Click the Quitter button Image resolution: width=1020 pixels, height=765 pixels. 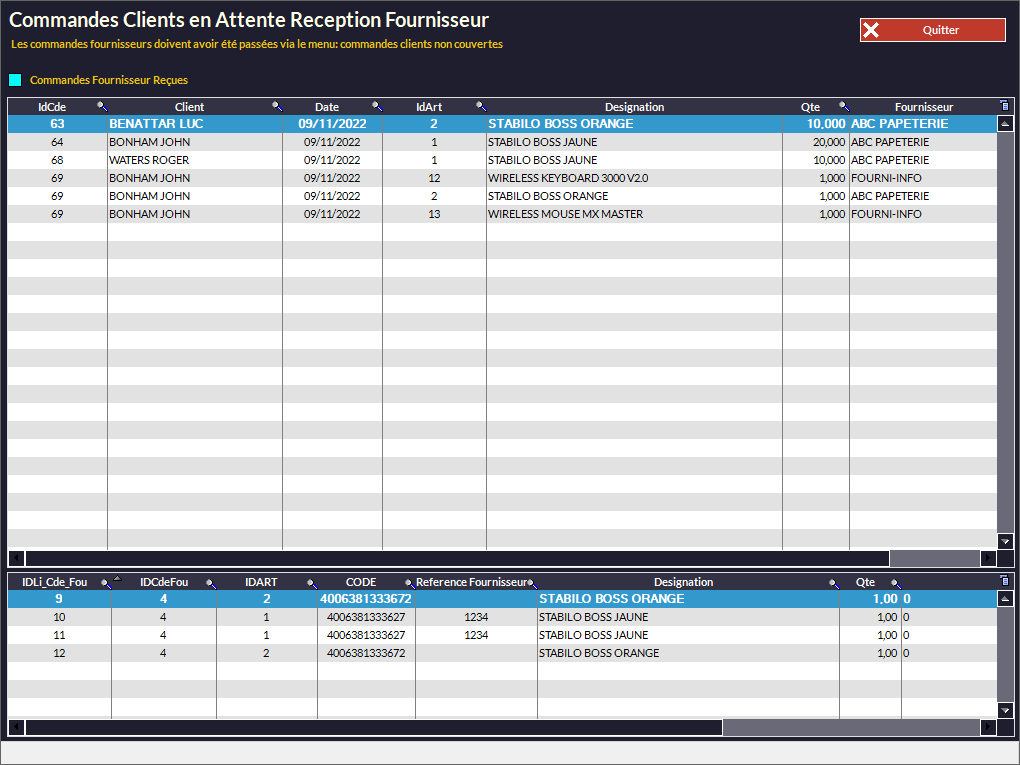932,30
